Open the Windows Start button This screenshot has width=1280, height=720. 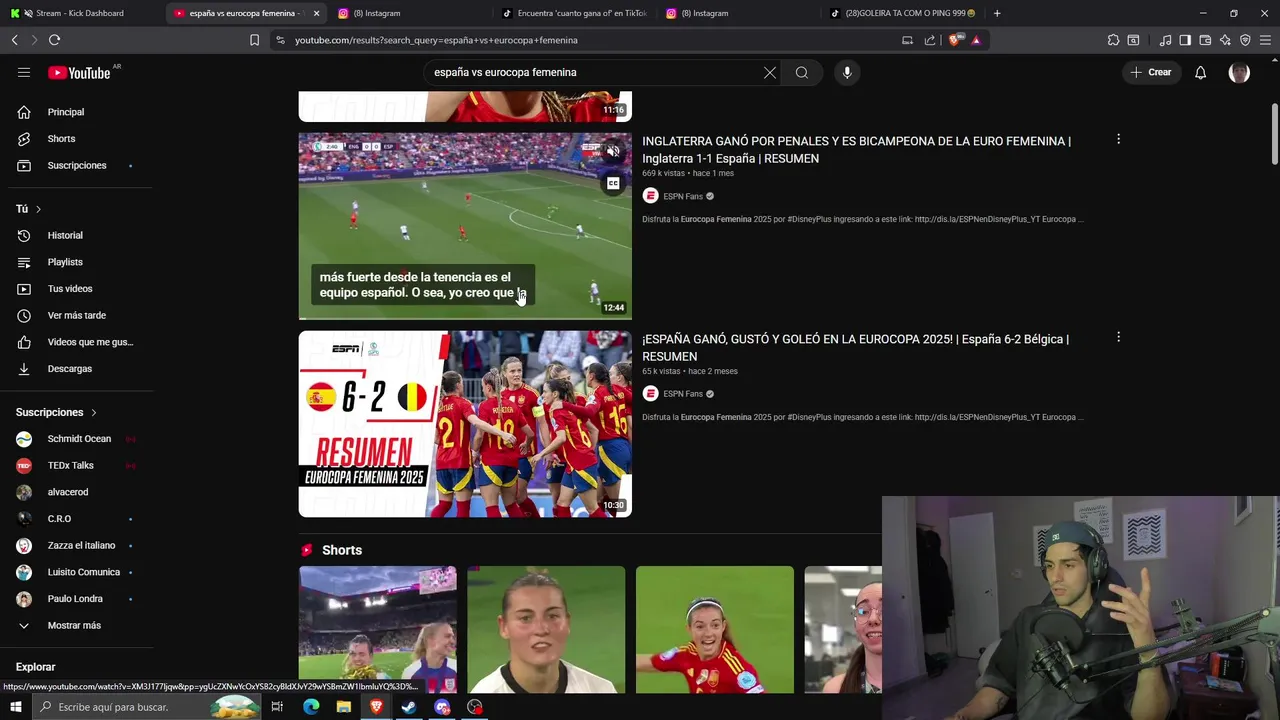click(x=15, y=707)
